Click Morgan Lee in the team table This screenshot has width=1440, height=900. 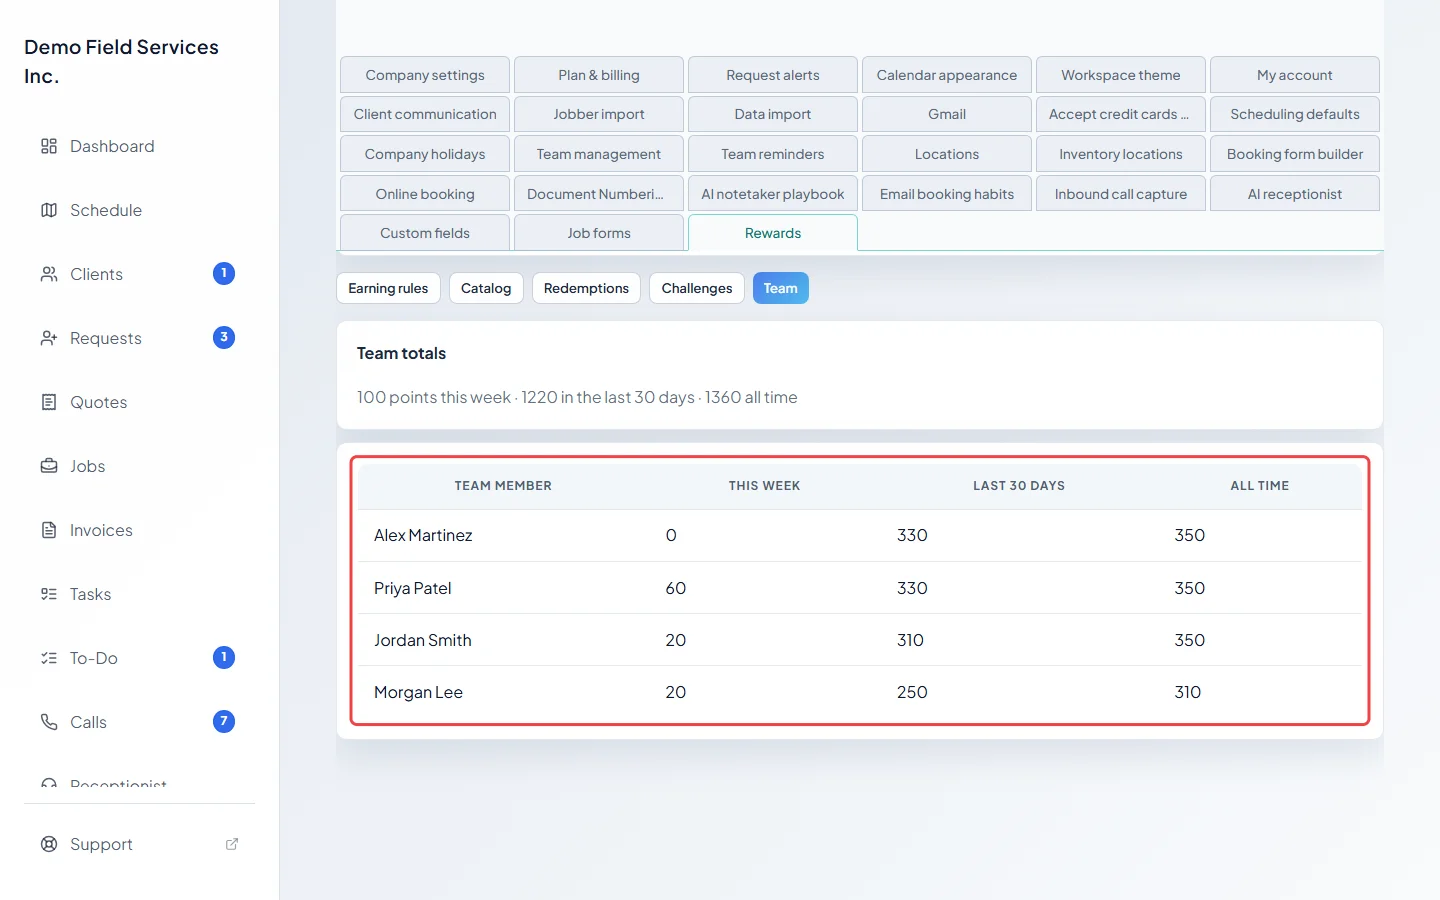[418, 692]
